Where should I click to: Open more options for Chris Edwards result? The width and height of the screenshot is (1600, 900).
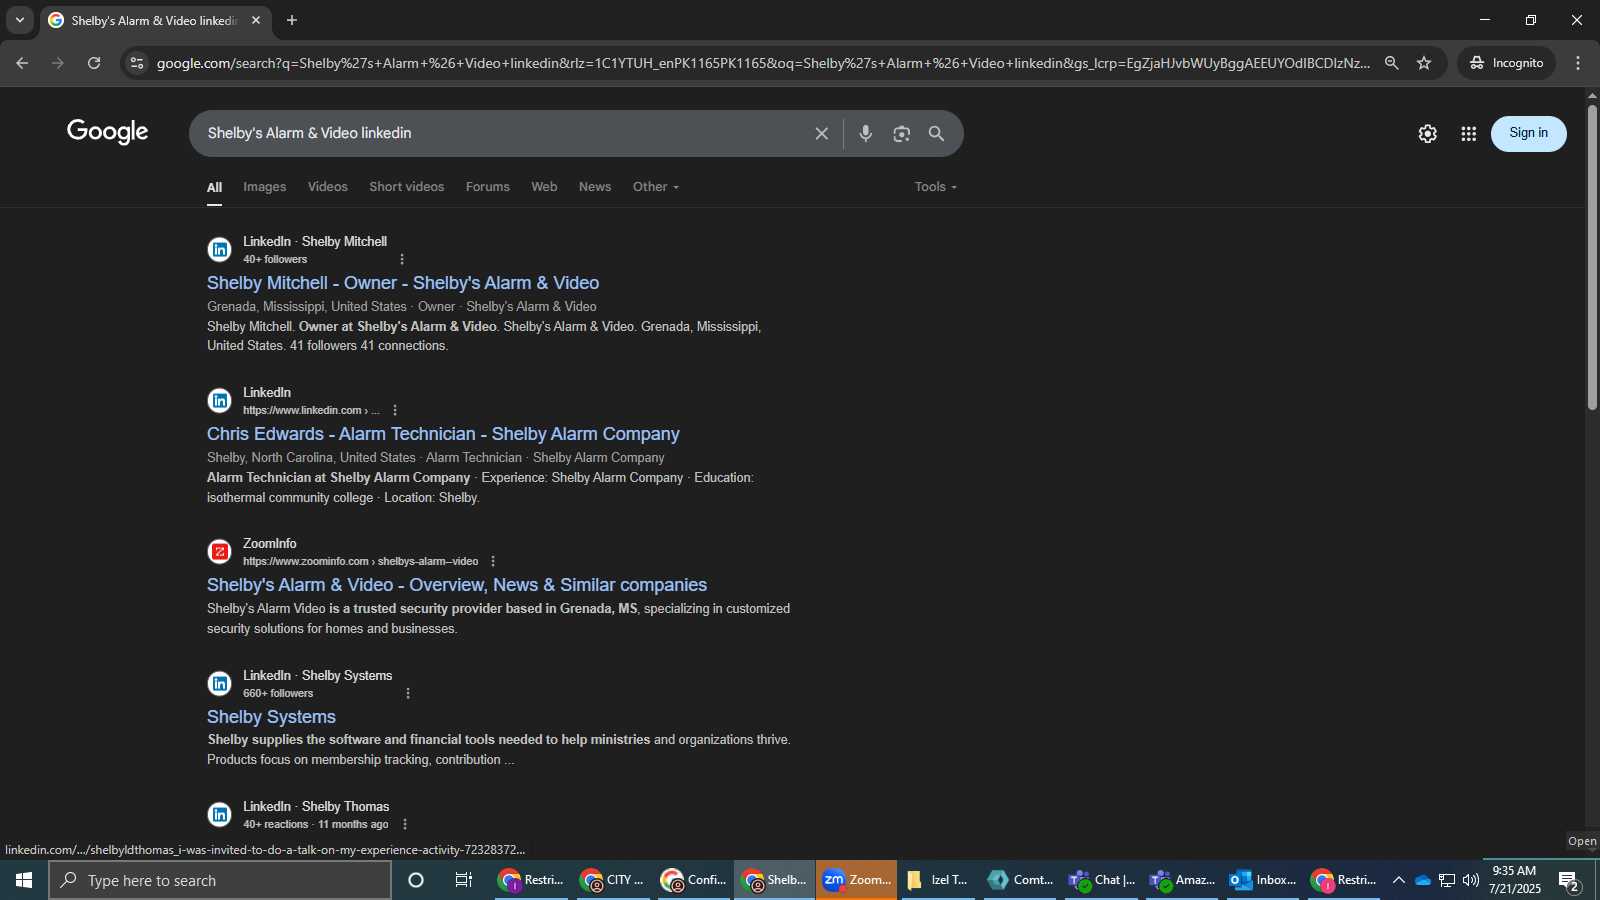[x=395, y=411]
